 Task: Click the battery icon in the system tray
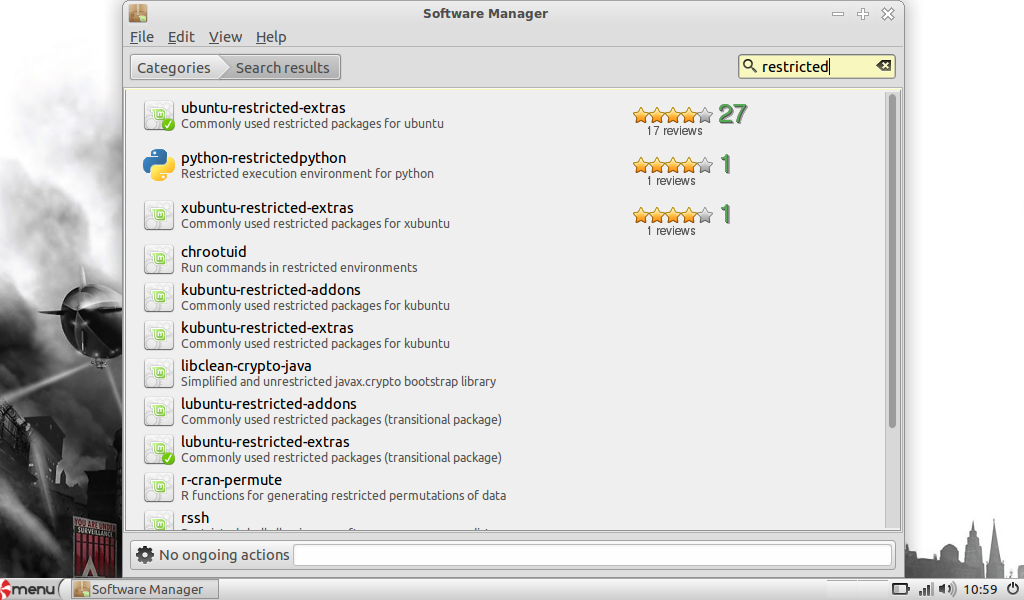pyautogui.click(x=901, y=589)
